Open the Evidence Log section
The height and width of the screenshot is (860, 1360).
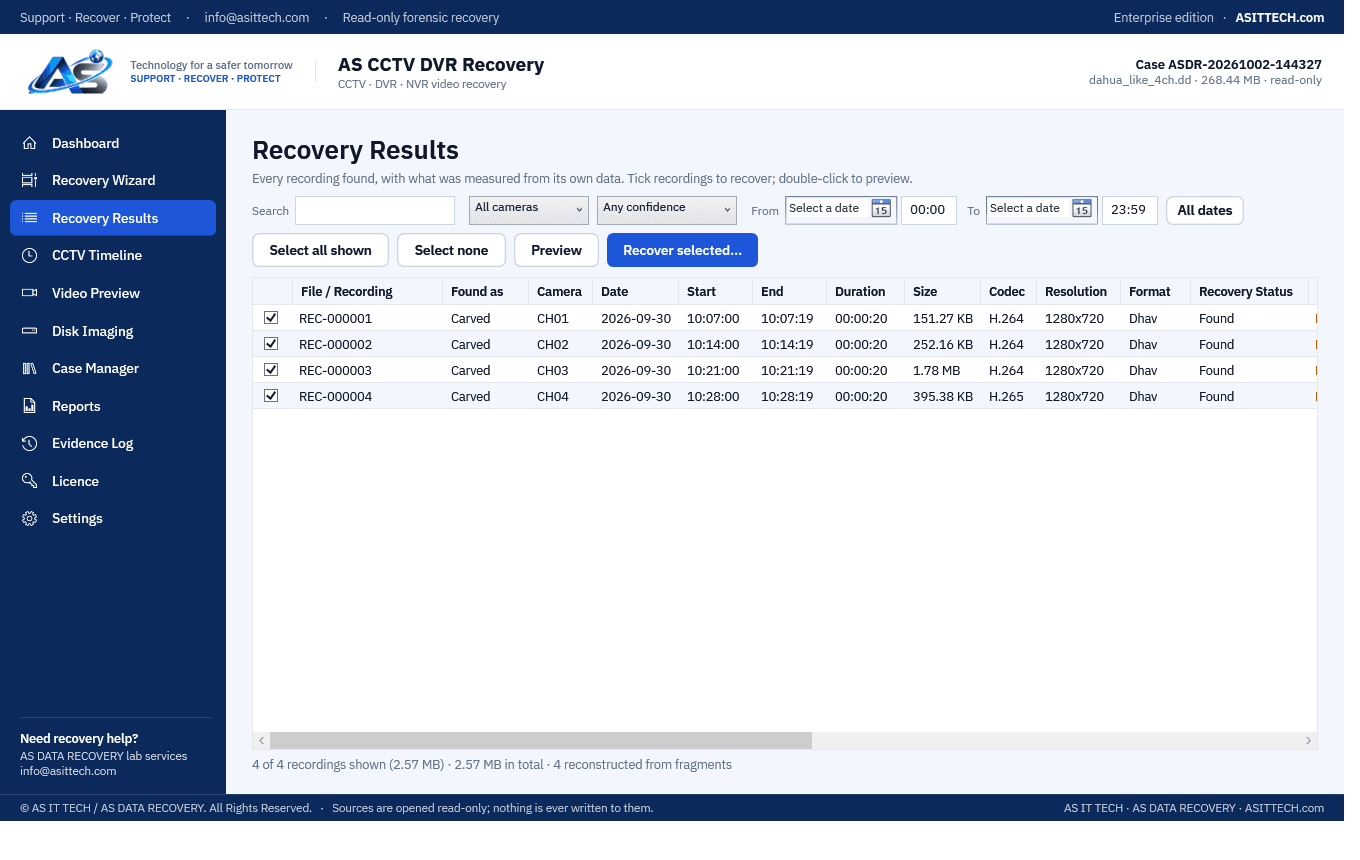[113, 443]
